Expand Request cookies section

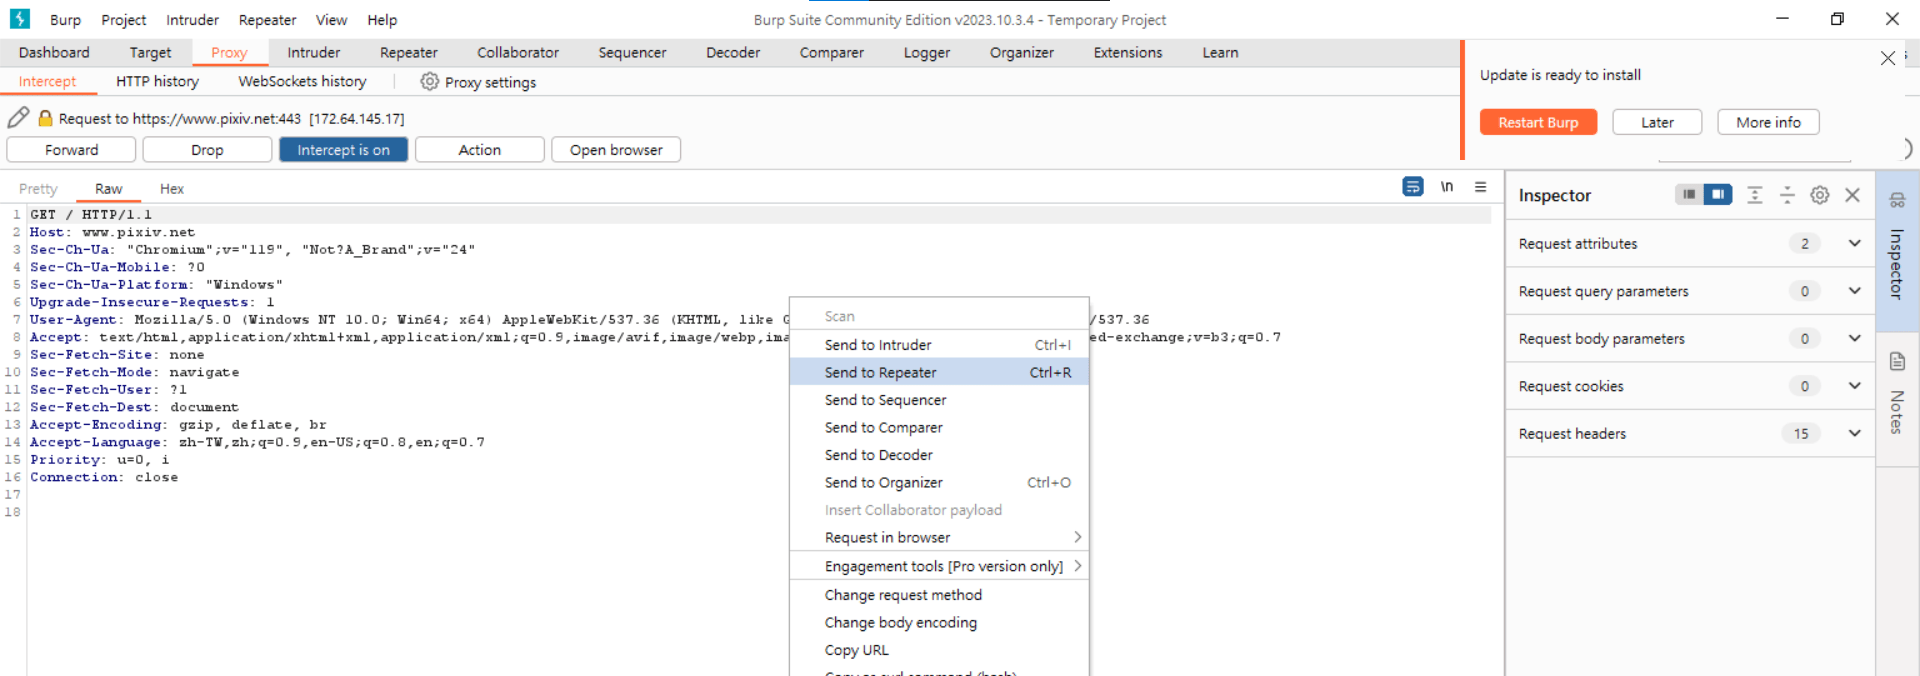[x=1854, y=386]
